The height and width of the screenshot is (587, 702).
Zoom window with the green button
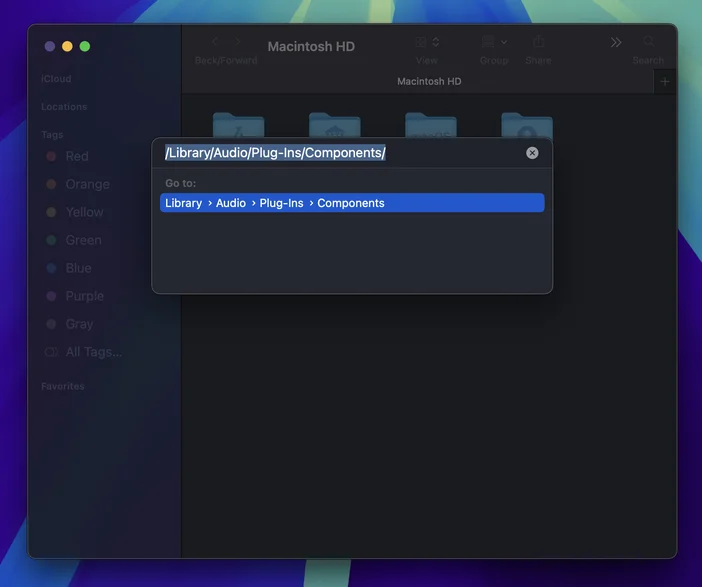85,47
